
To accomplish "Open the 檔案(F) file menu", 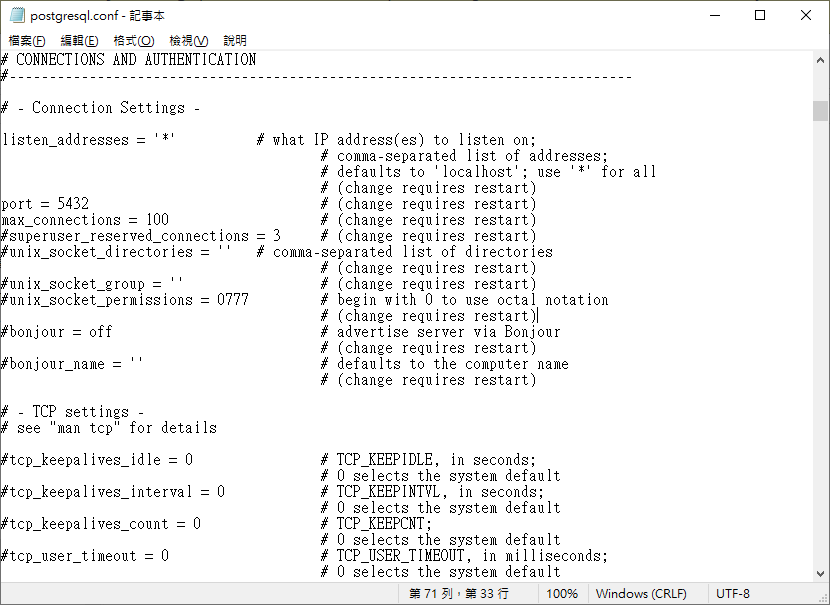I will coord(26,41).
